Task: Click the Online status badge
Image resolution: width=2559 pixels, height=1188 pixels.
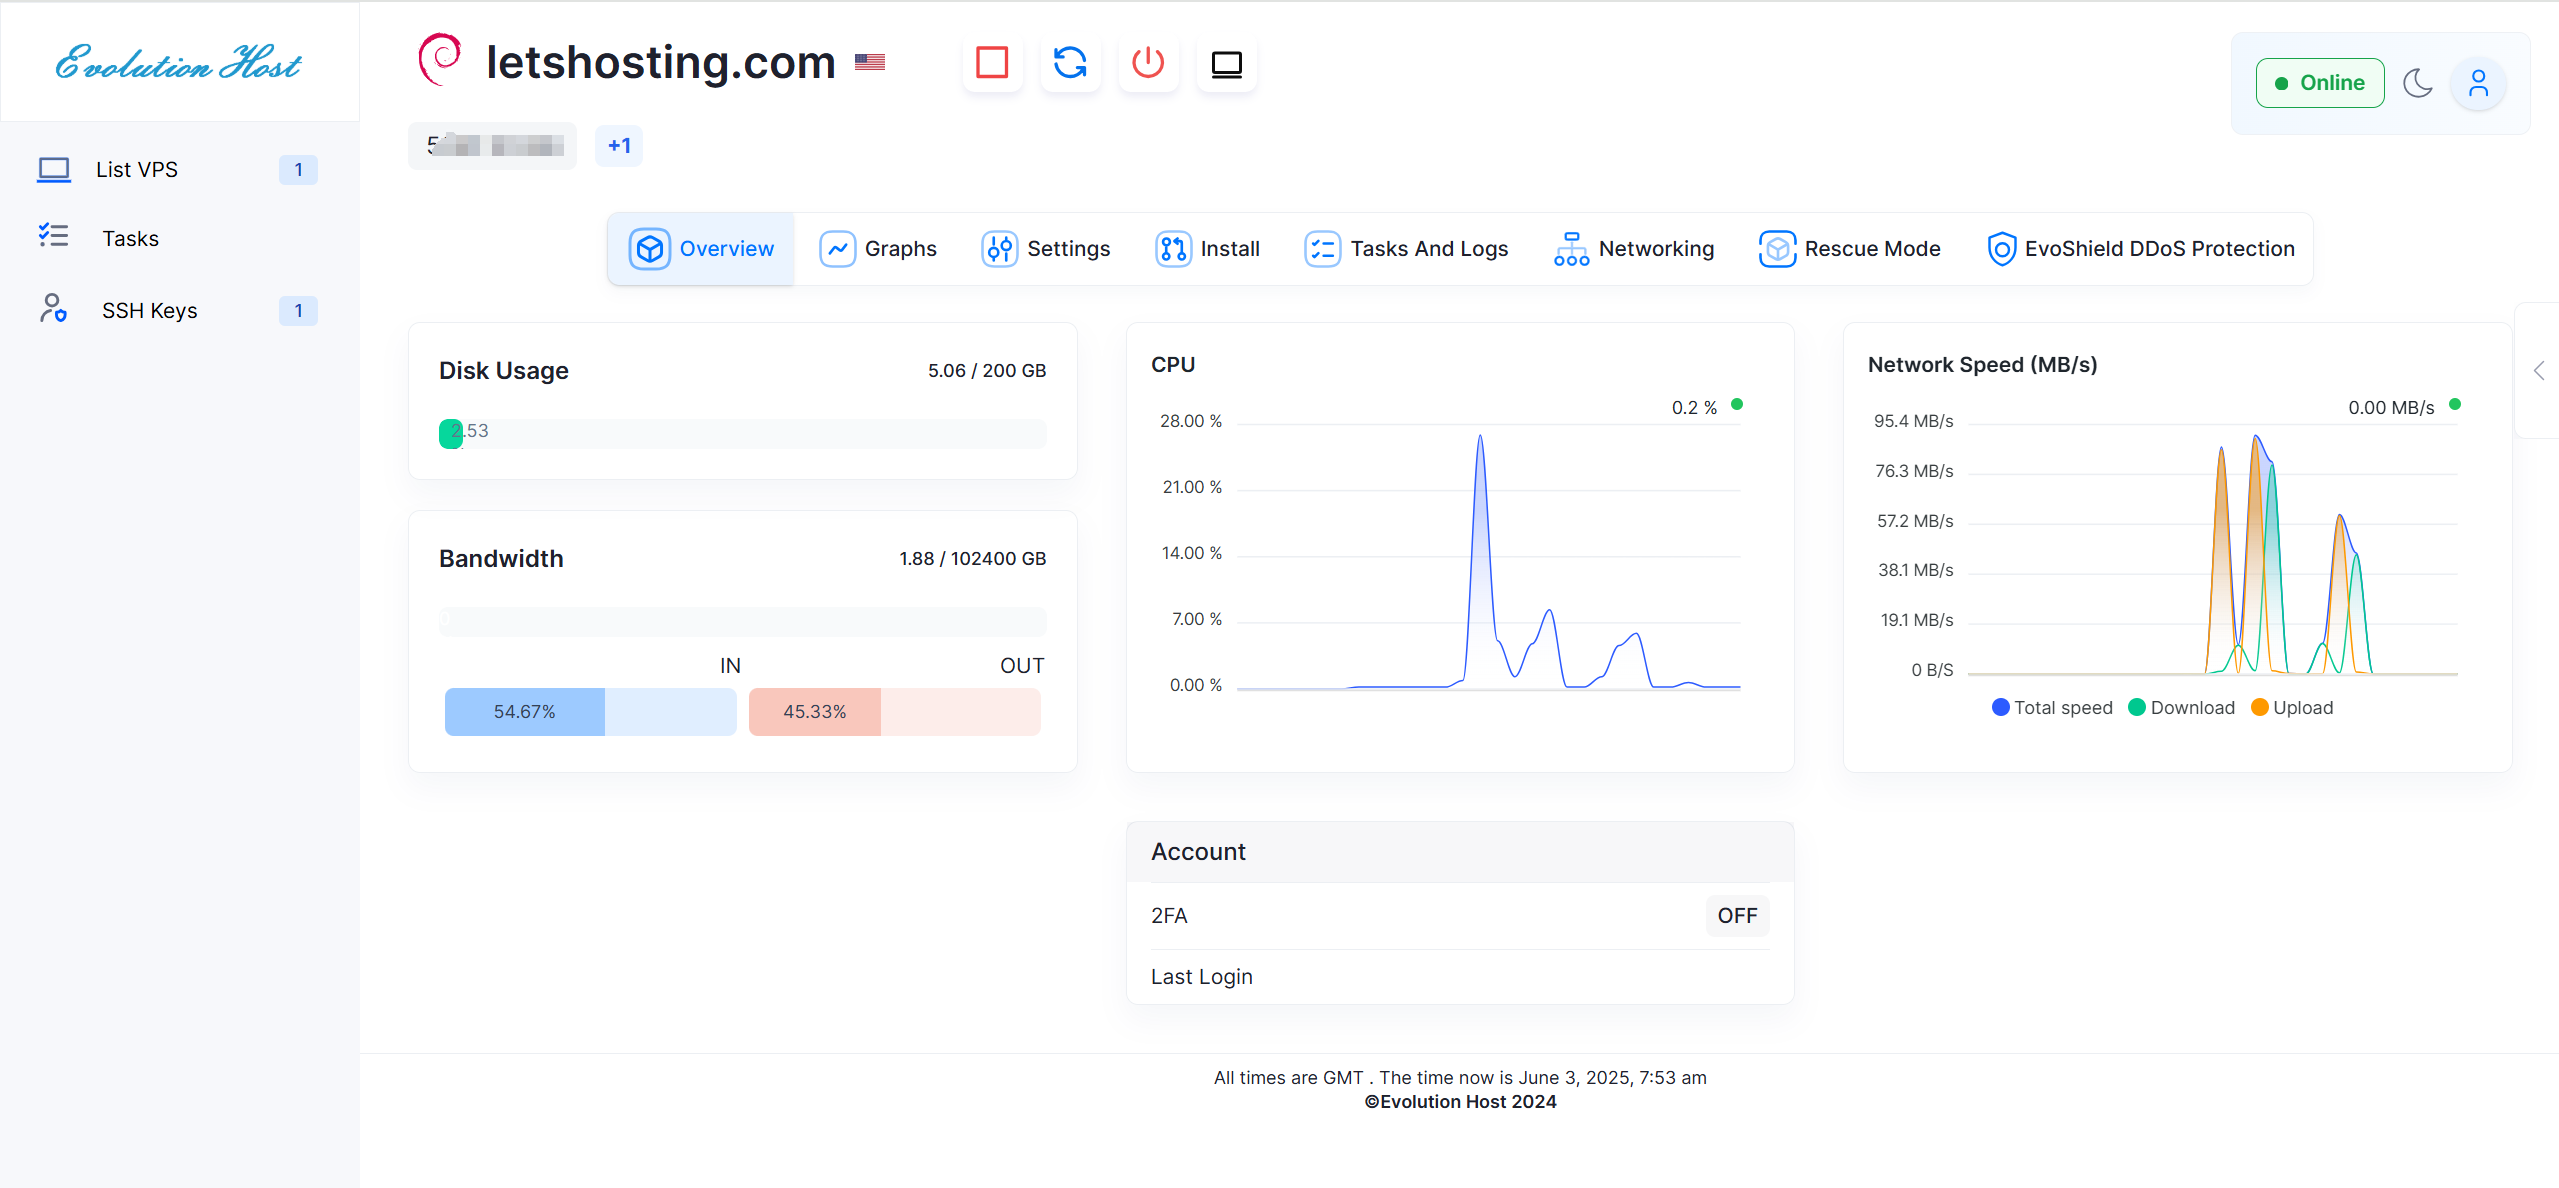Action: tap(2320, 83)
